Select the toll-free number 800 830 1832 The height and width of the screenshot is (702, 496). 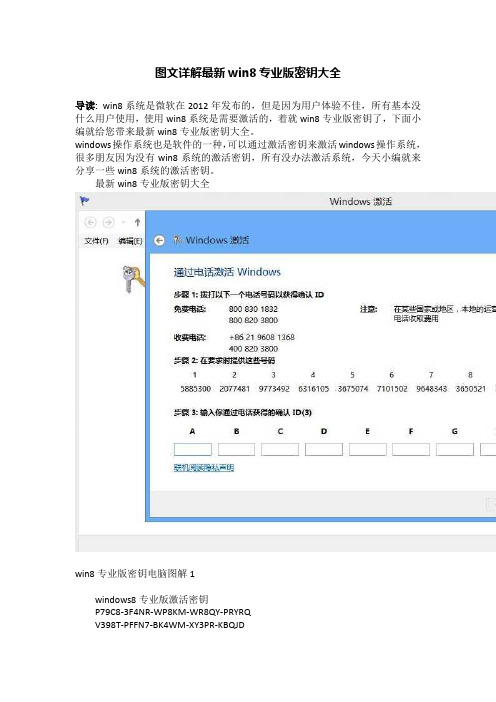click(x=253, y=309)
